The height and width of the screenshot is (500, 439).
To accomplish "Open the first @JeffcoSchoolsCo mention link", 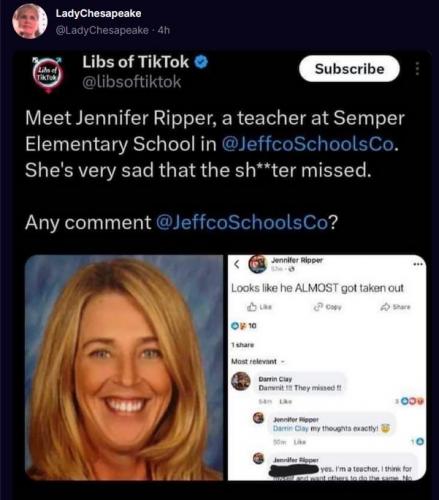I will click(307, 144).
